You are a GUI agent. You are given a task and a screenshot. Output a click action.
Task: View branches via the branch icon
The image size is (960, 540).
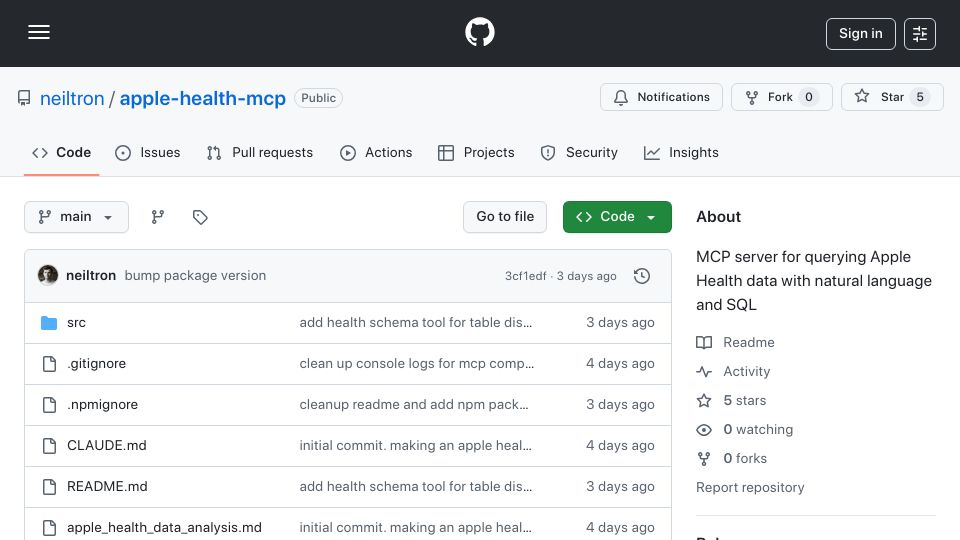click(x=158, y=217)
